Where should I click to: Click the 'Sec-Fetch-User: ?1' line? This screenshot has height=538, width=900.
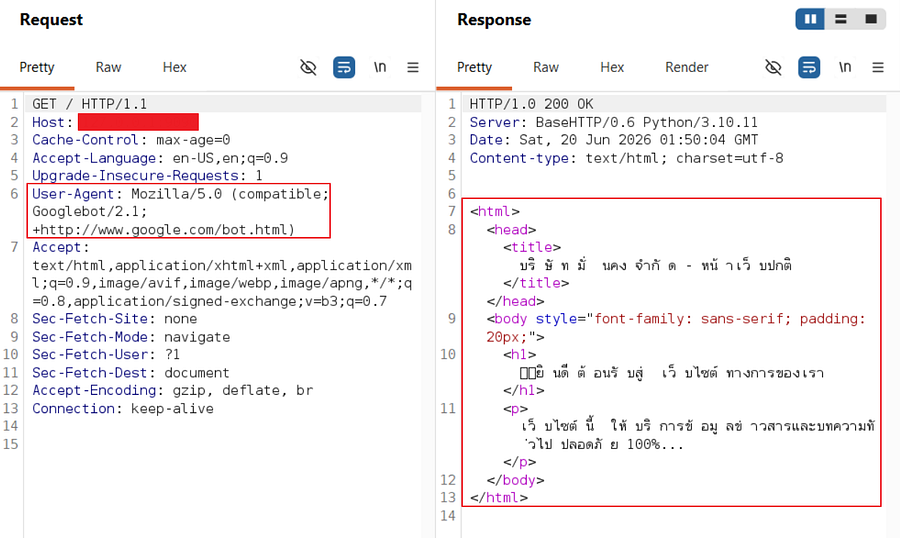(x=106, y=354)
